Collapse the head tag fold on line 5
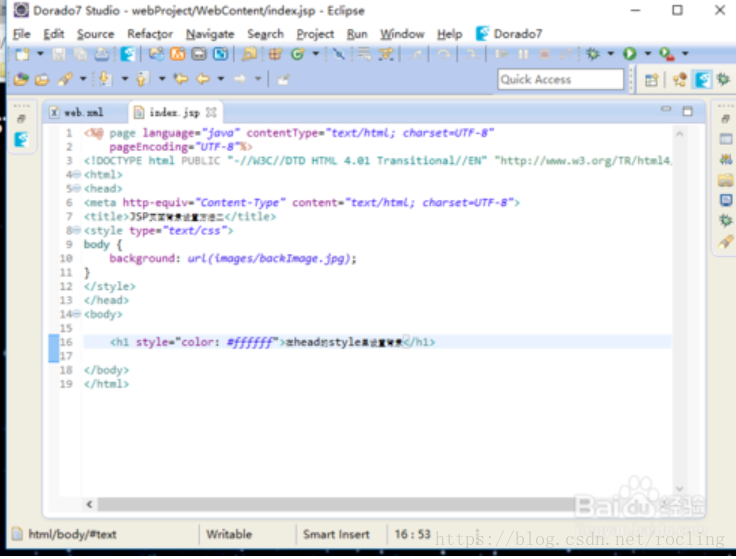This screenshot has width=736, height=559. click(x=77, y=189)
